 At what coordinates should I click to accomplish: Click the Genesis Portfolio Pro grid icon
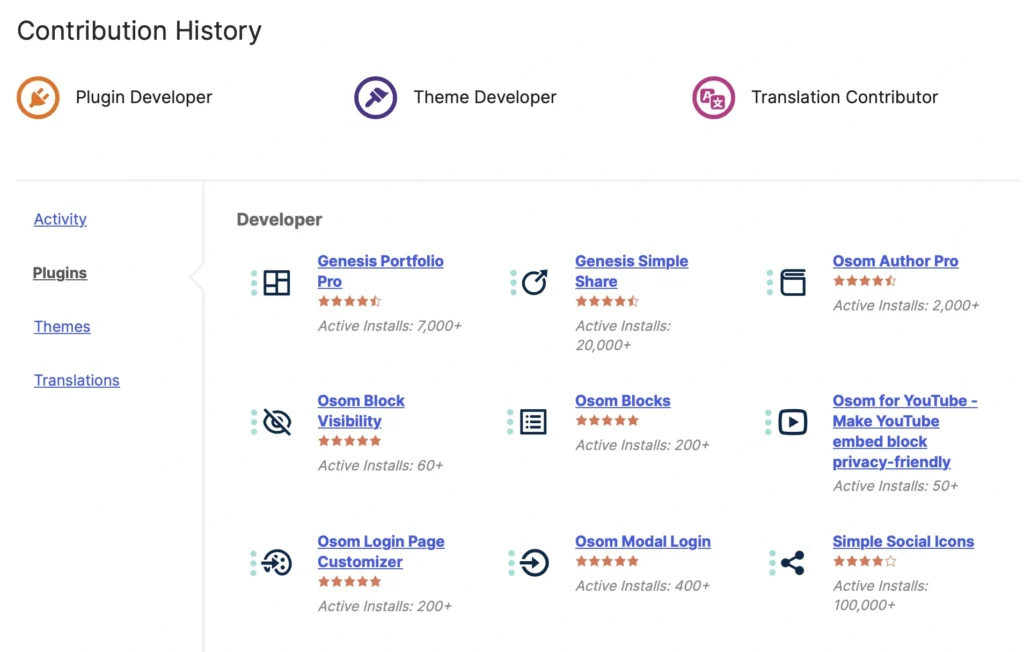coord(276,283)
